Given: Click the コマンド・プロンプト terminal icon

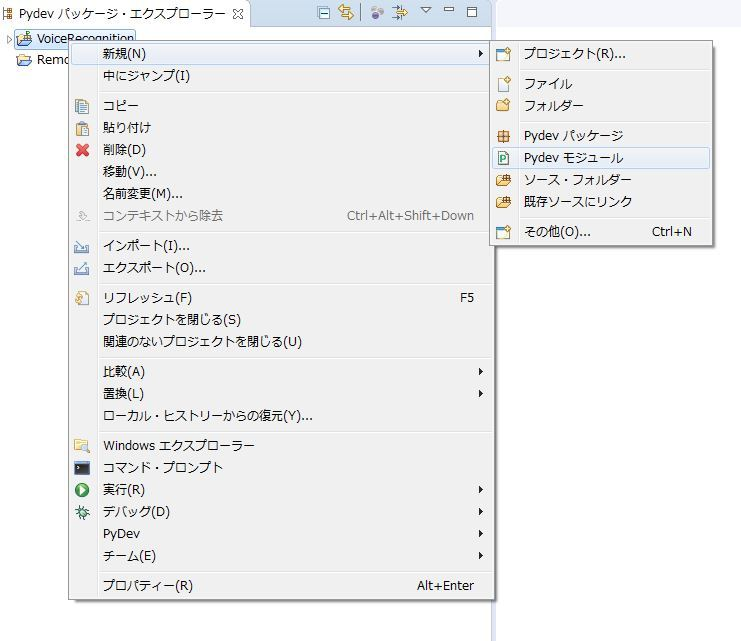Looking at the screenshot, I should click(x=82, y=468).
